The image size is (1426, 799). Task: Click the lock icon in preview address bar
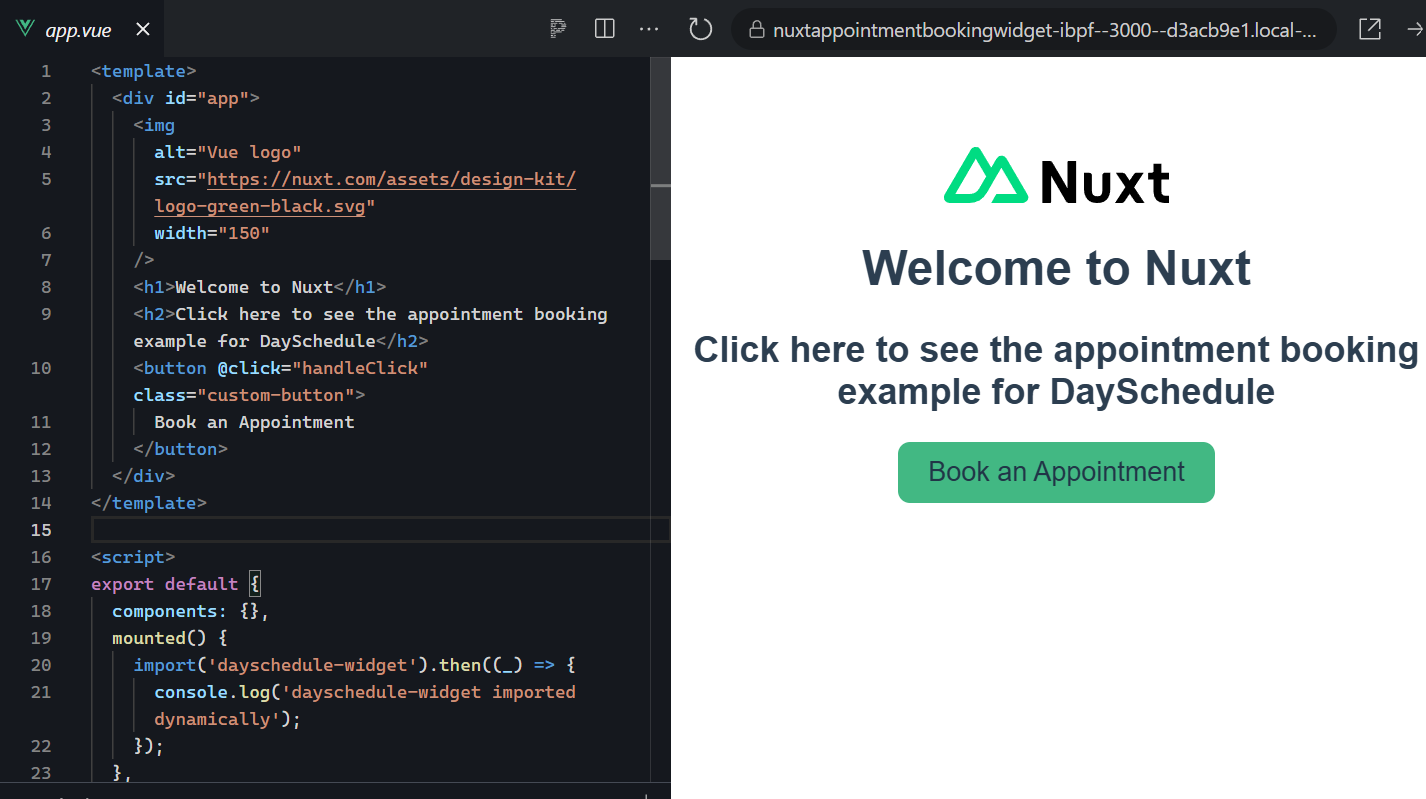tap(756, 30)
